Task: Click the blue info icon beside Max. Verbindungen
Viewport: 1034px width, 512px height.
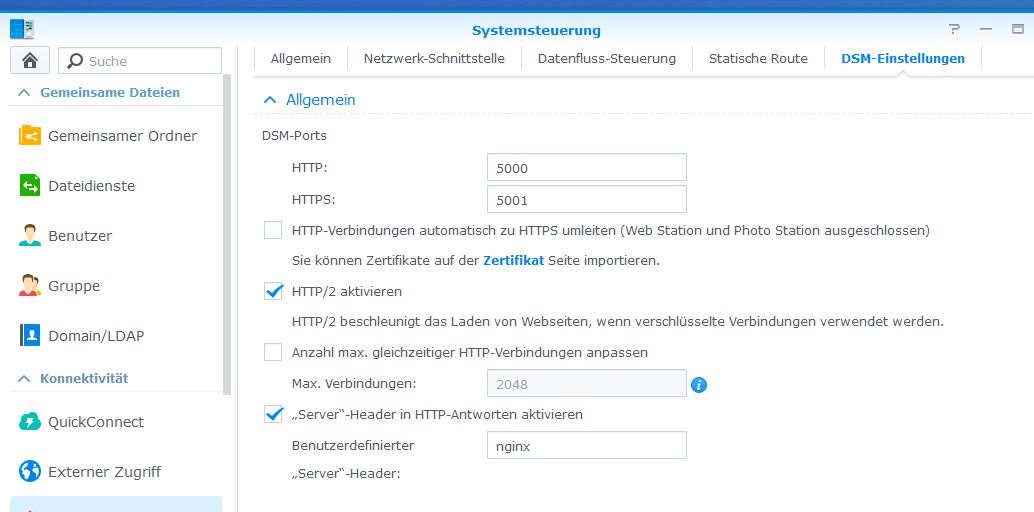Action: [699, 384]
